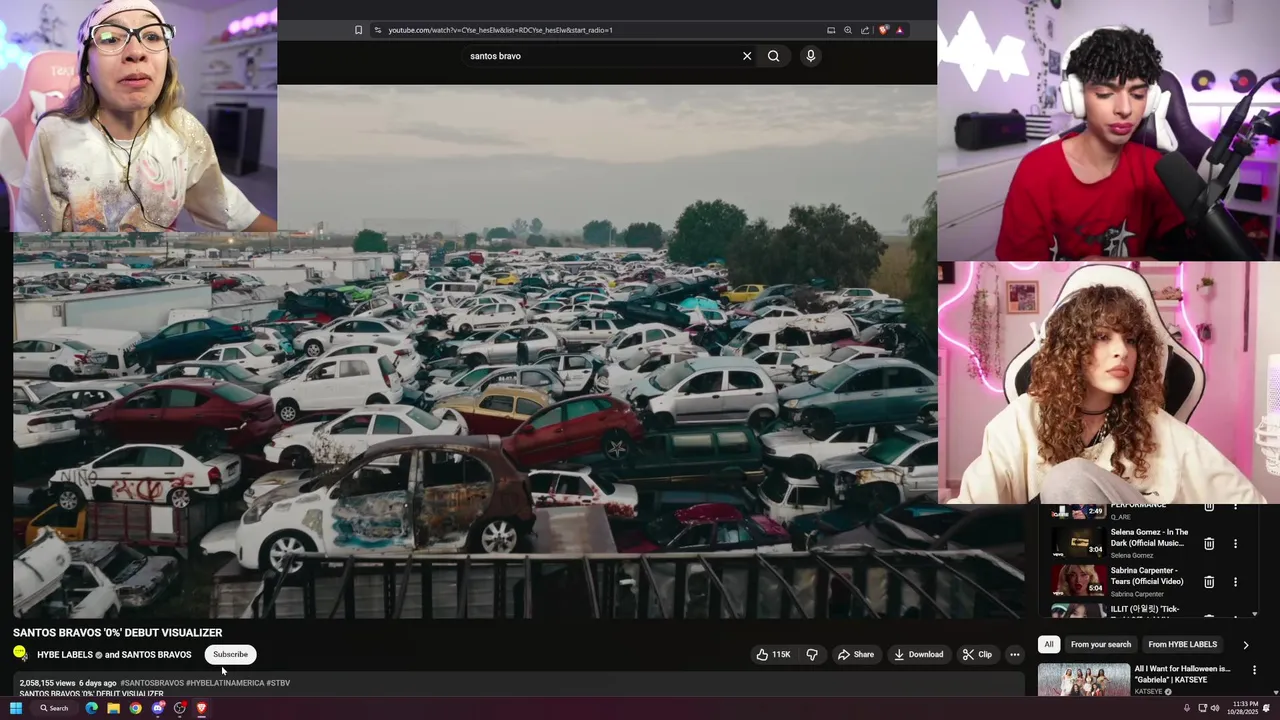Click the #STBV hashtag
1280x720 pixels.
pos(278,683)
